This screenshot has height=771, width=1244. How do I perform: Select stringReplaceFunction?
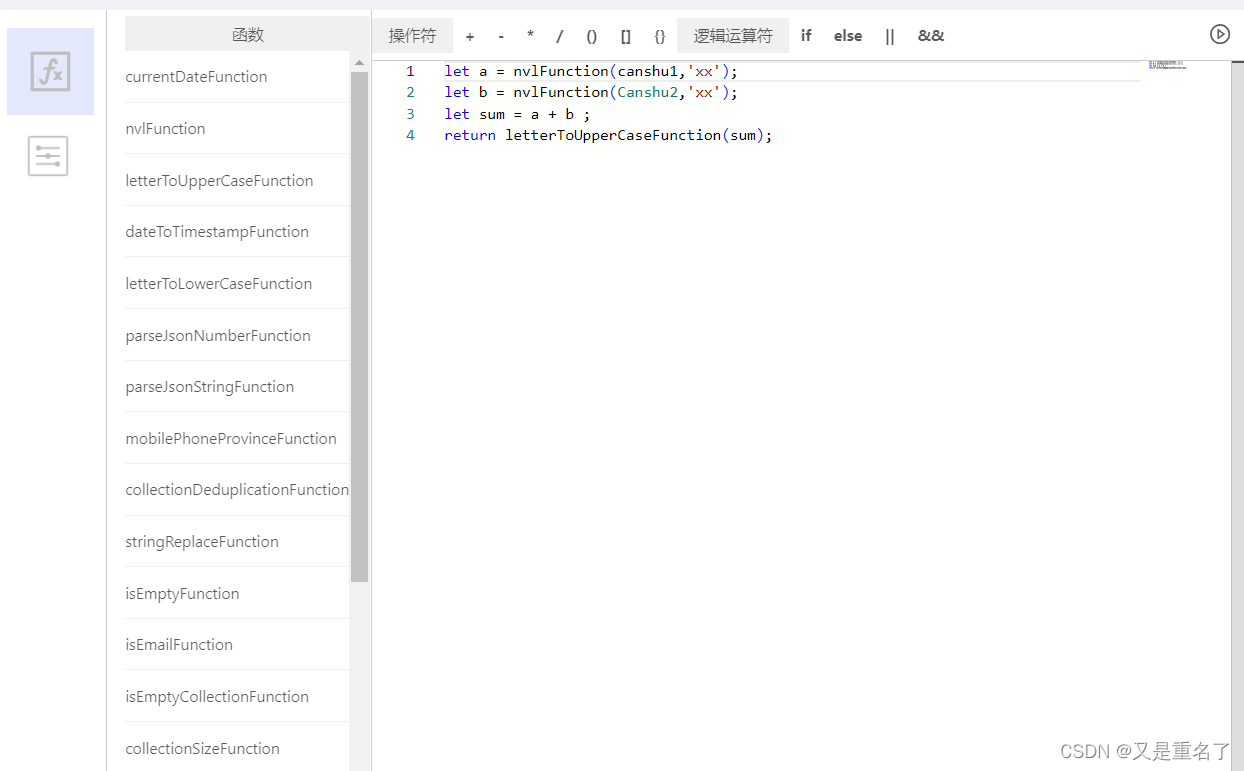[x=236, y=542]
